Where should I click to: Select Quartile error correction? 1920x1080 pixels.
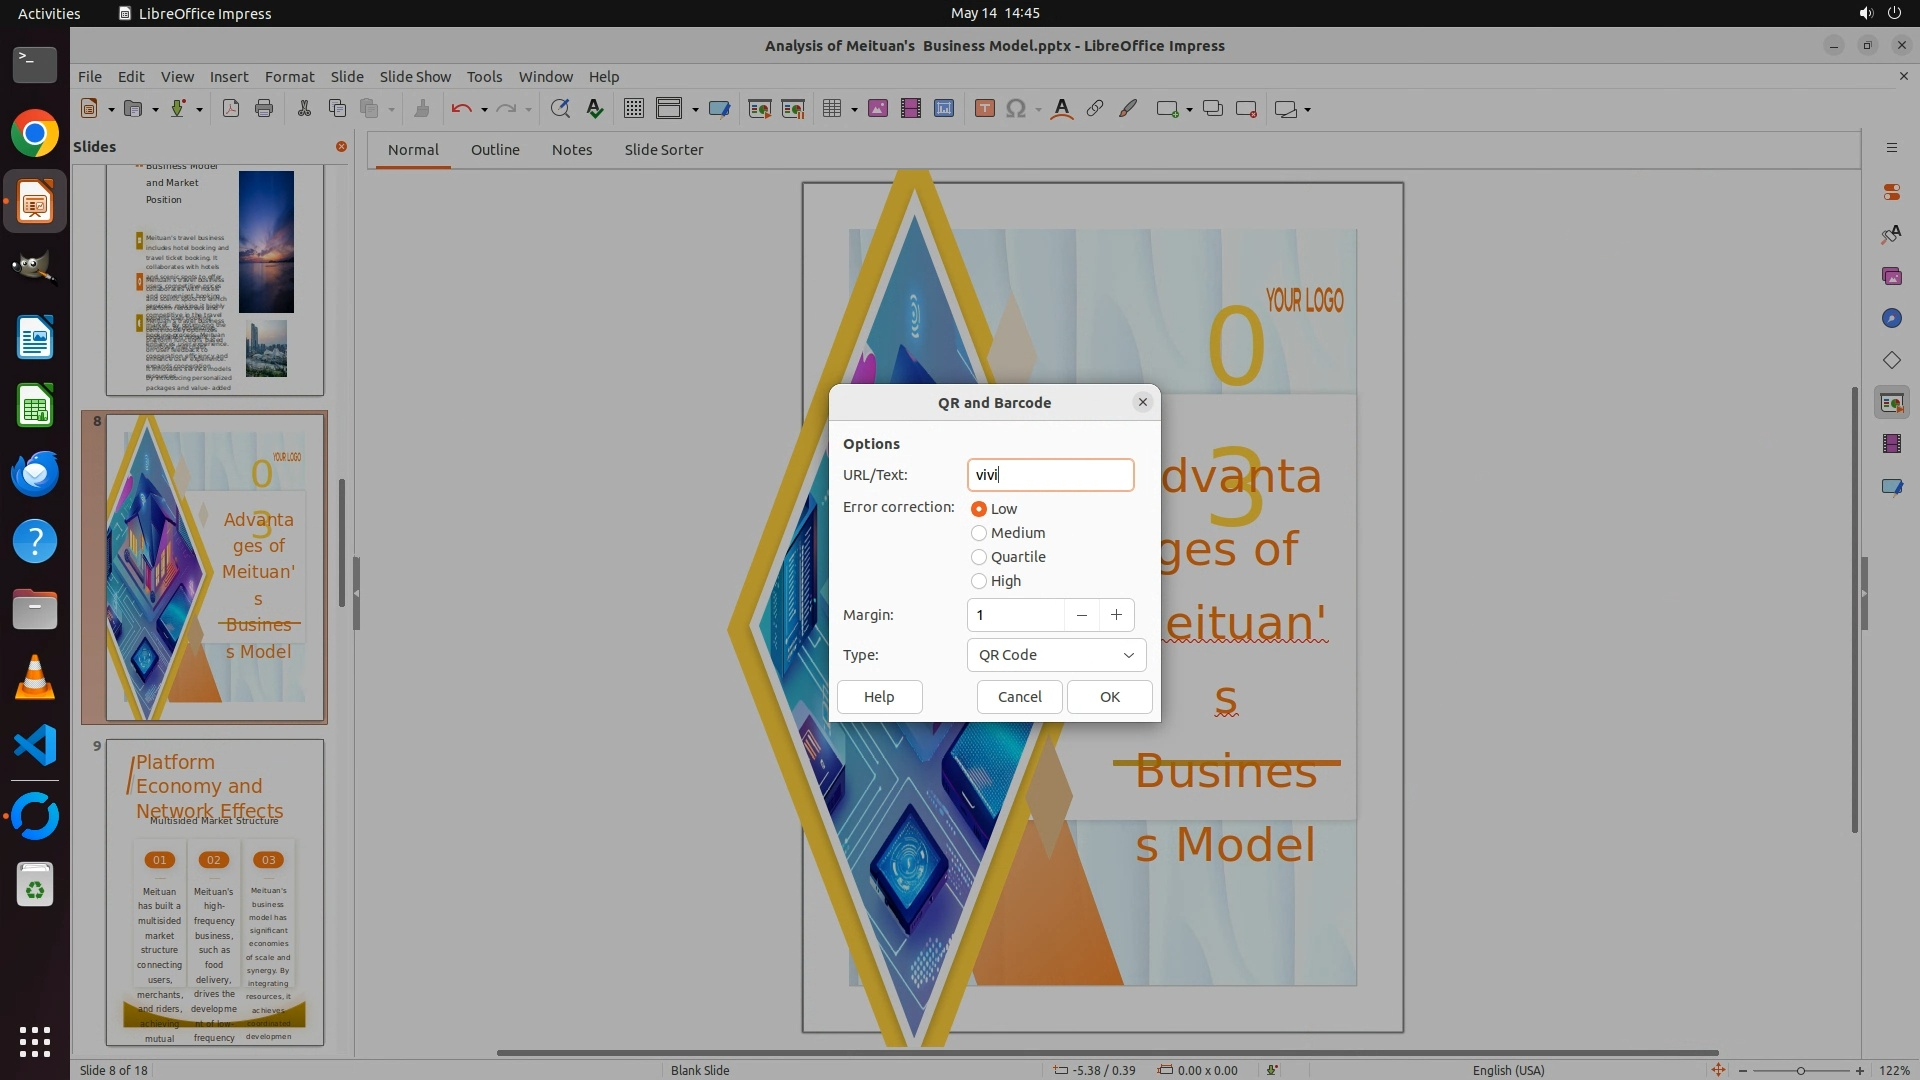(979, 557)
